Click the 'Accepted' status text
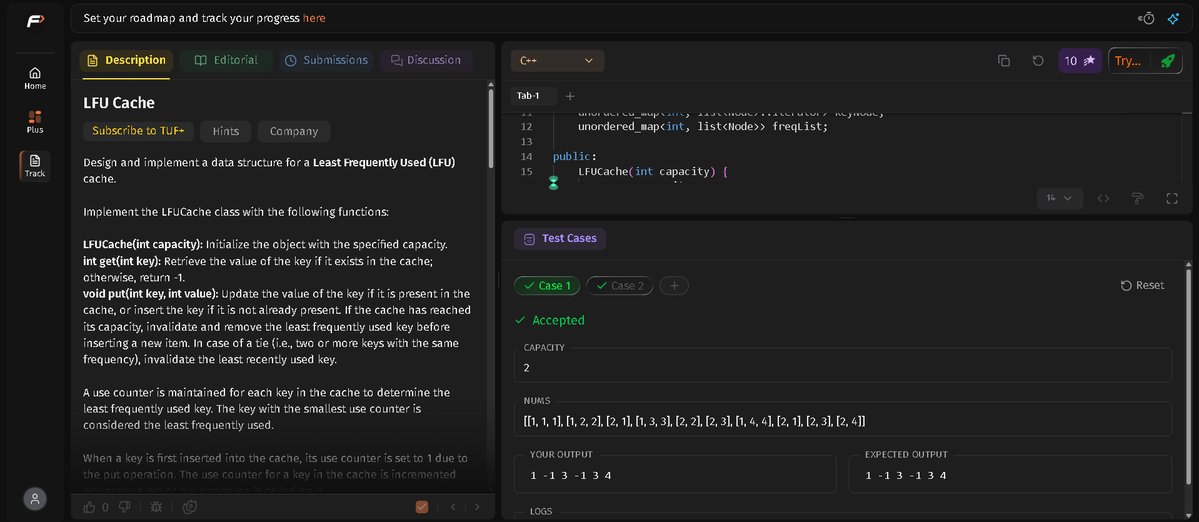Image resolution: width=1199 pixels, height=522 pixels. point(558,320)
